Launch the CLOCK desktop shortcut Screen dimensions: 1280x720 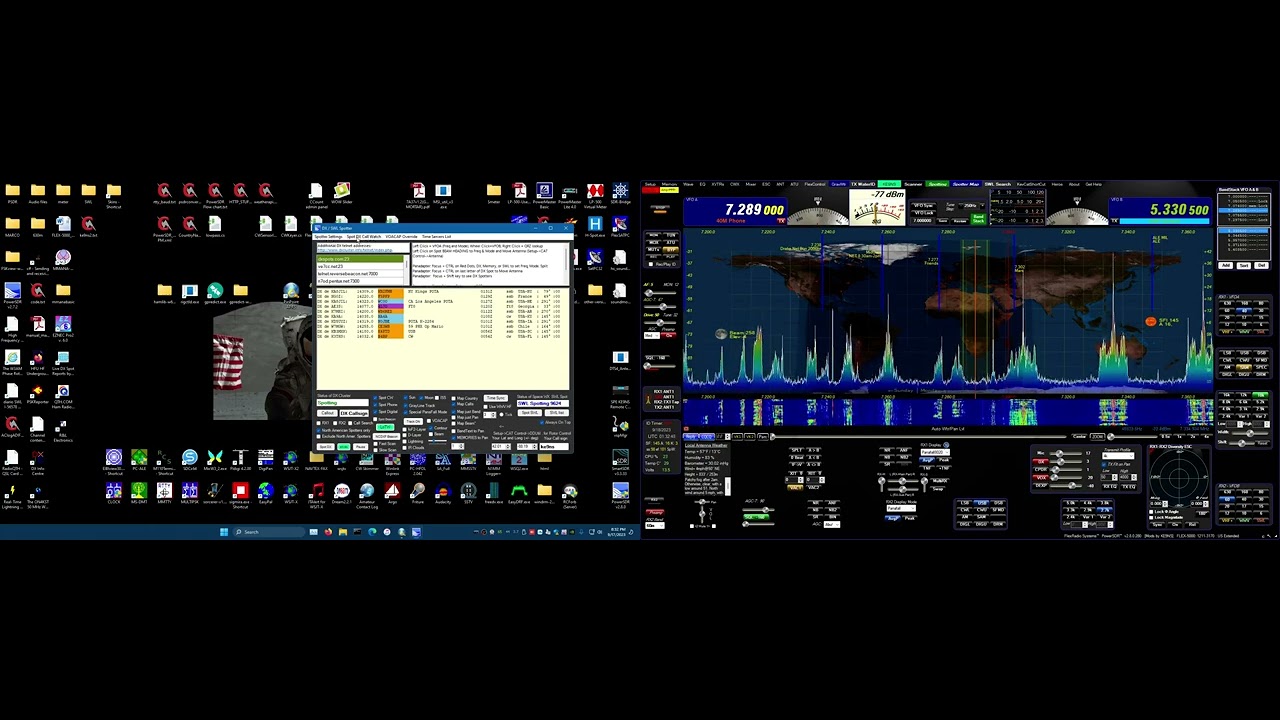pyautogui.click(x=114, y=493)
